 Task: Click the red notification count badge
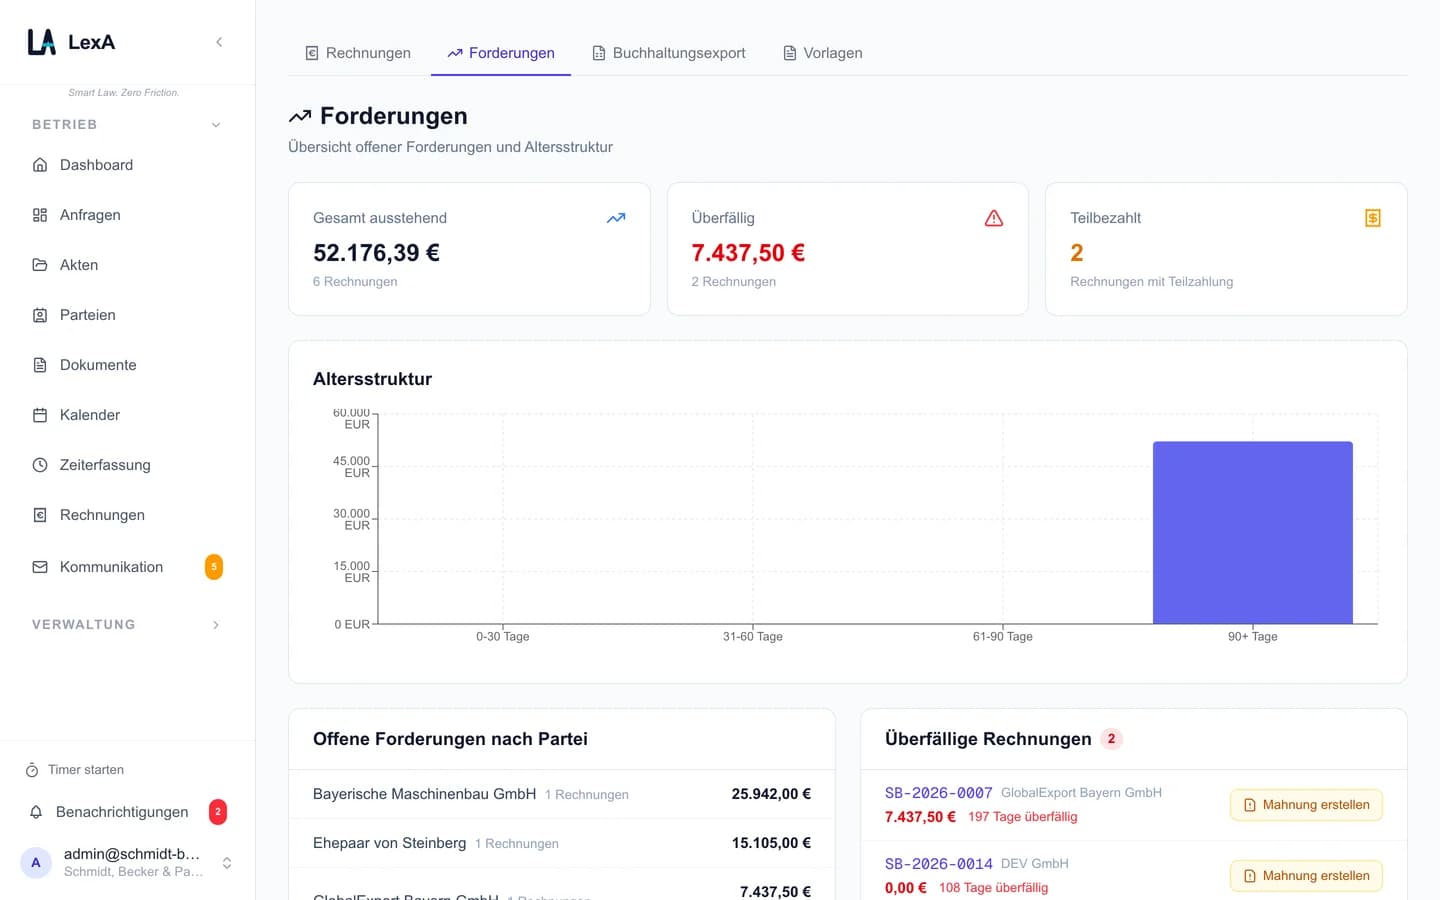pos(218,812)
